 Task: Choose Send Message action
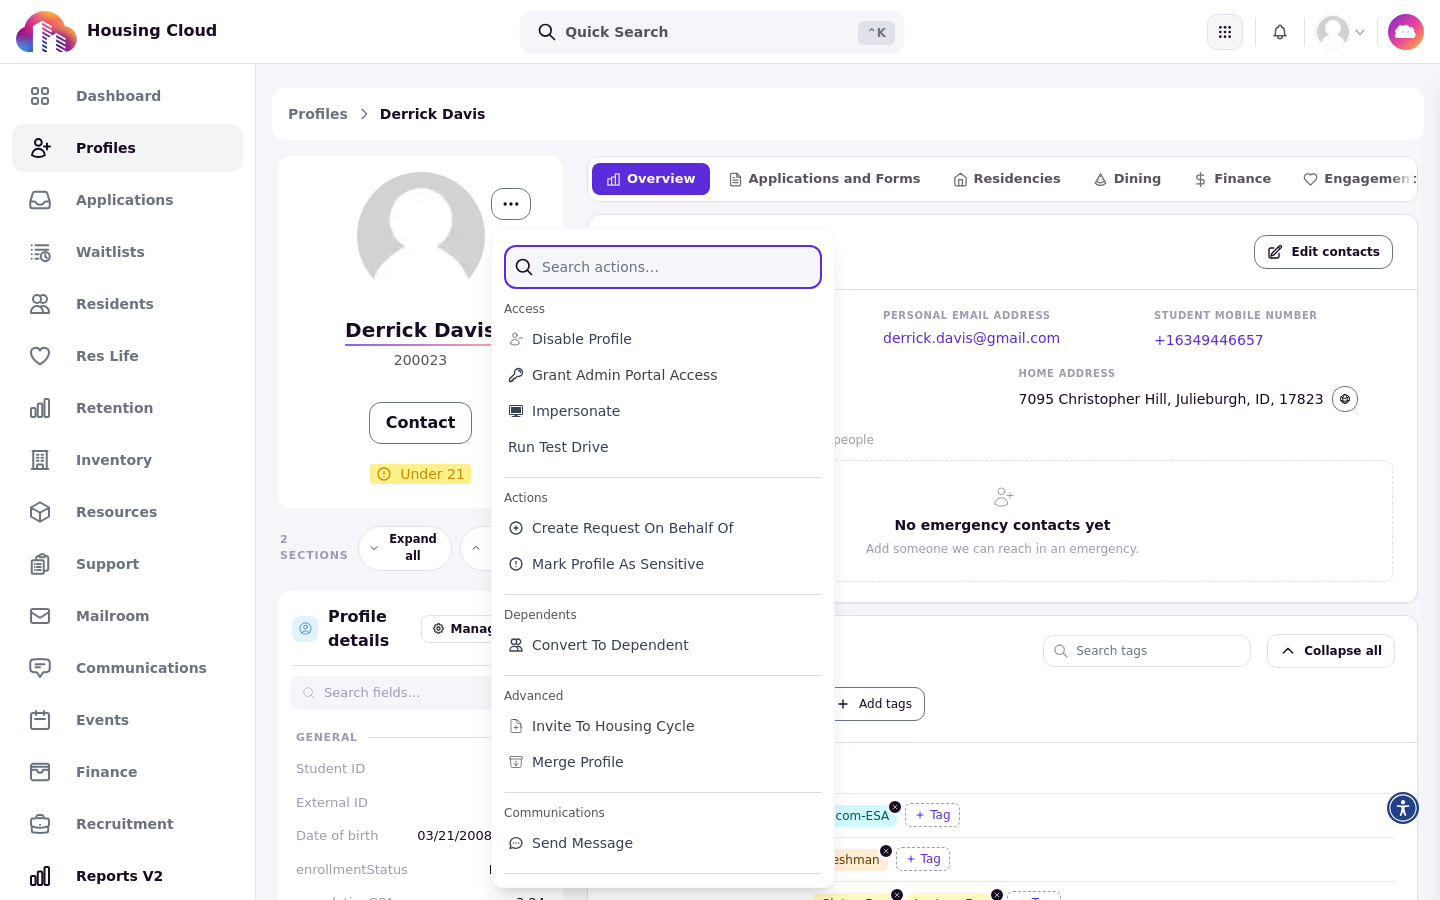[x=663, y=843]
